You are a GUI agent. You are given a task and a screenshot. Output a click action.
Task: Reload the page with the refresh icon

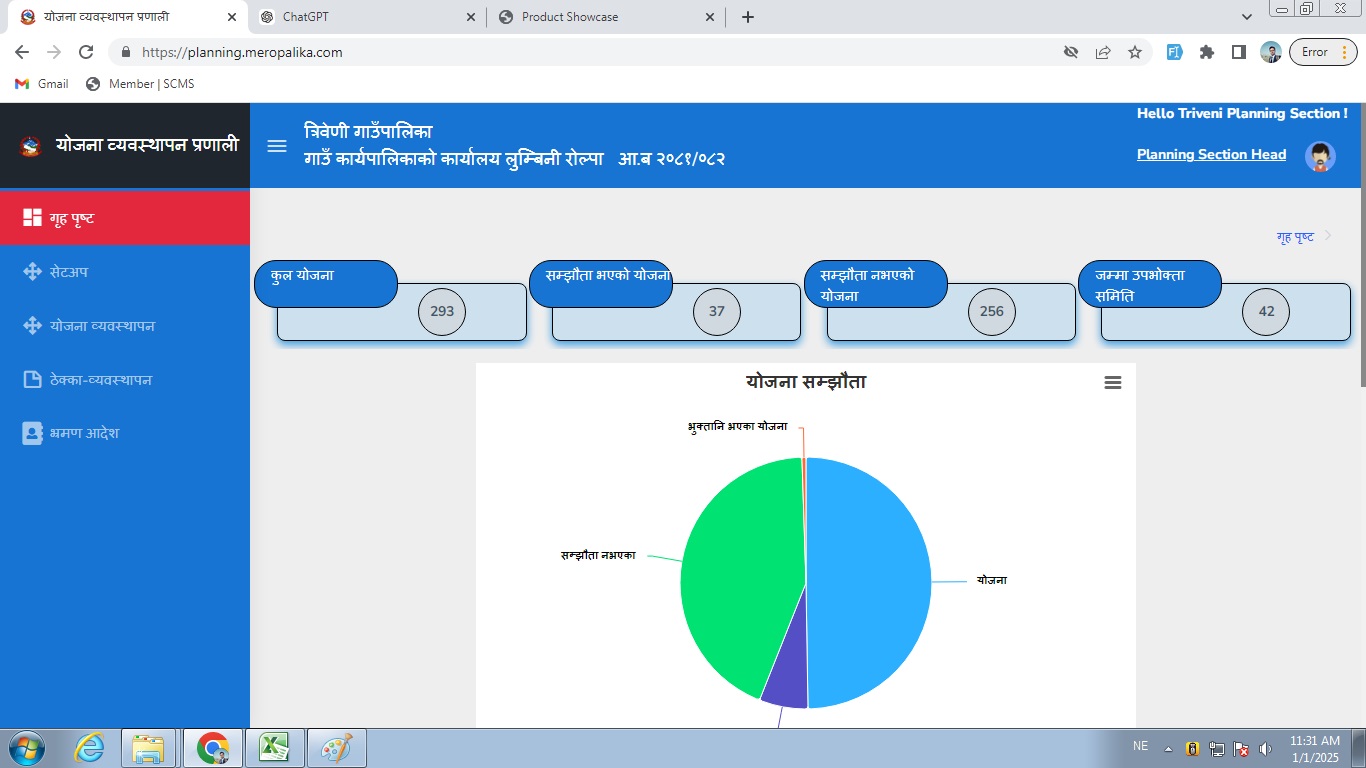click(86, 52)
